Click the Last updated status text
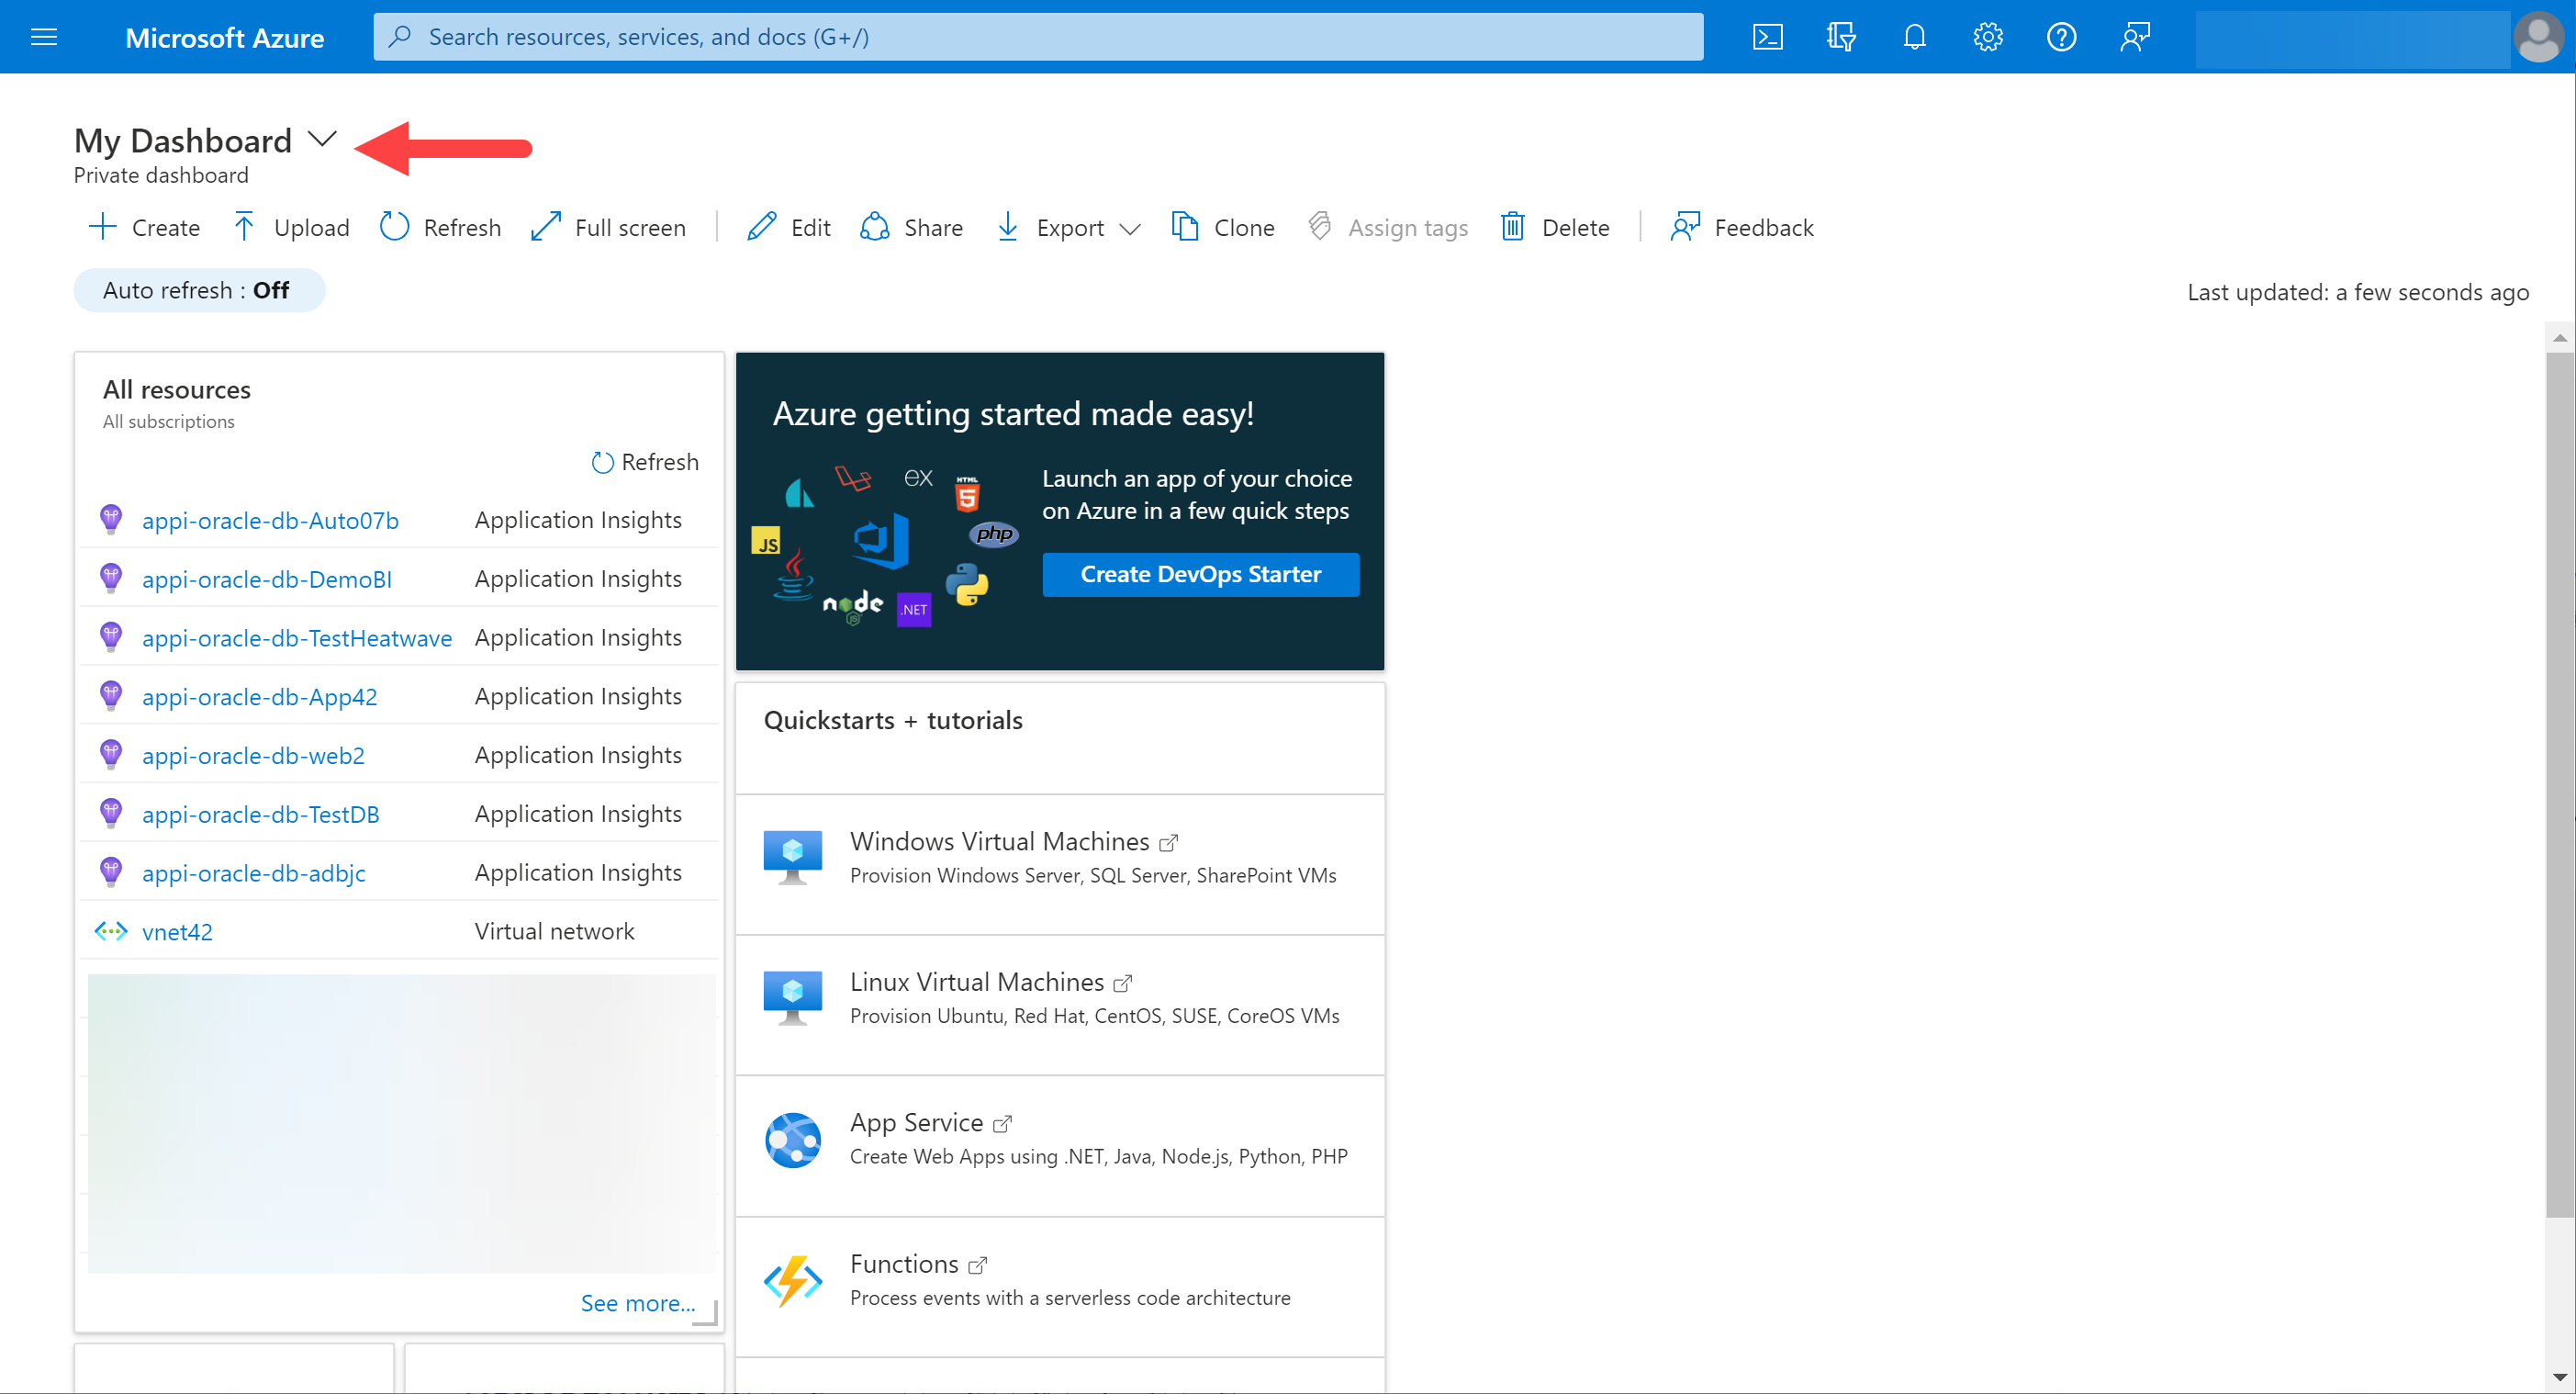Screen dimensions: 2576x1394 point(2358,292)
